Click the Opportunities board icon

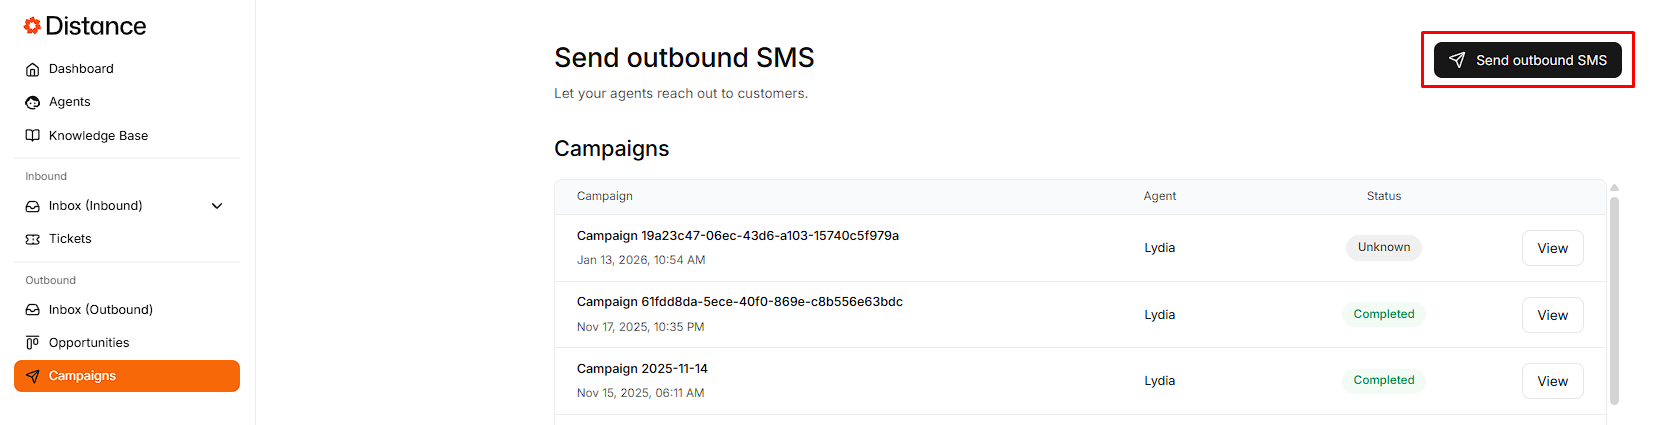point(33,343)
